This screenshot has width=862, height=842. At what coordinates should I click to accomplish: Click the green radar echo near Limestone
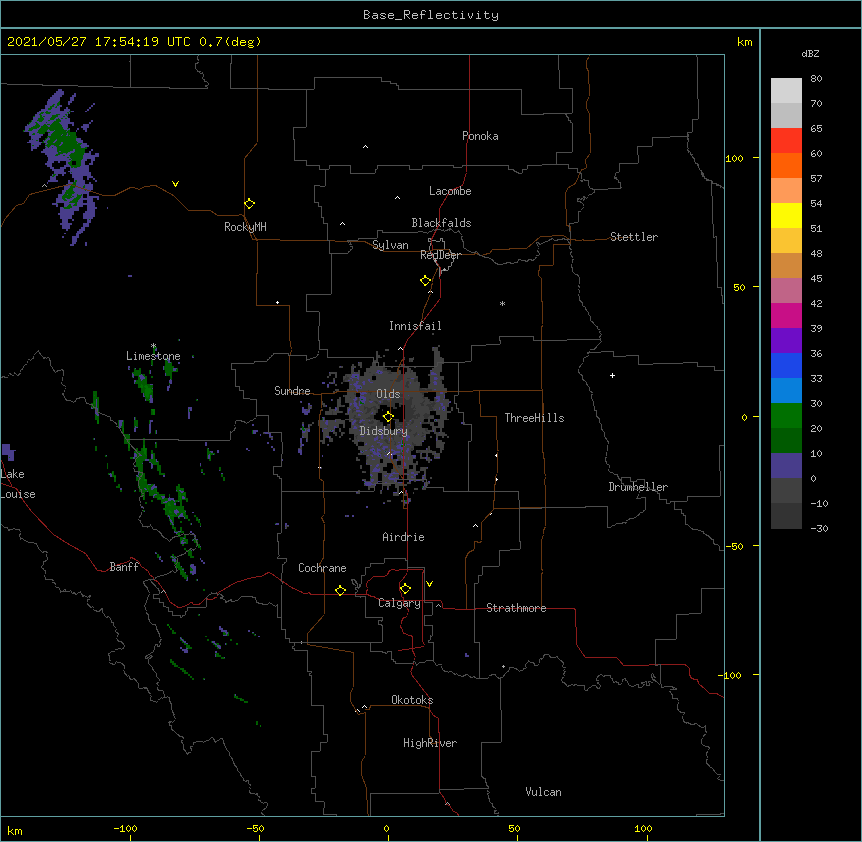[145, 385]
